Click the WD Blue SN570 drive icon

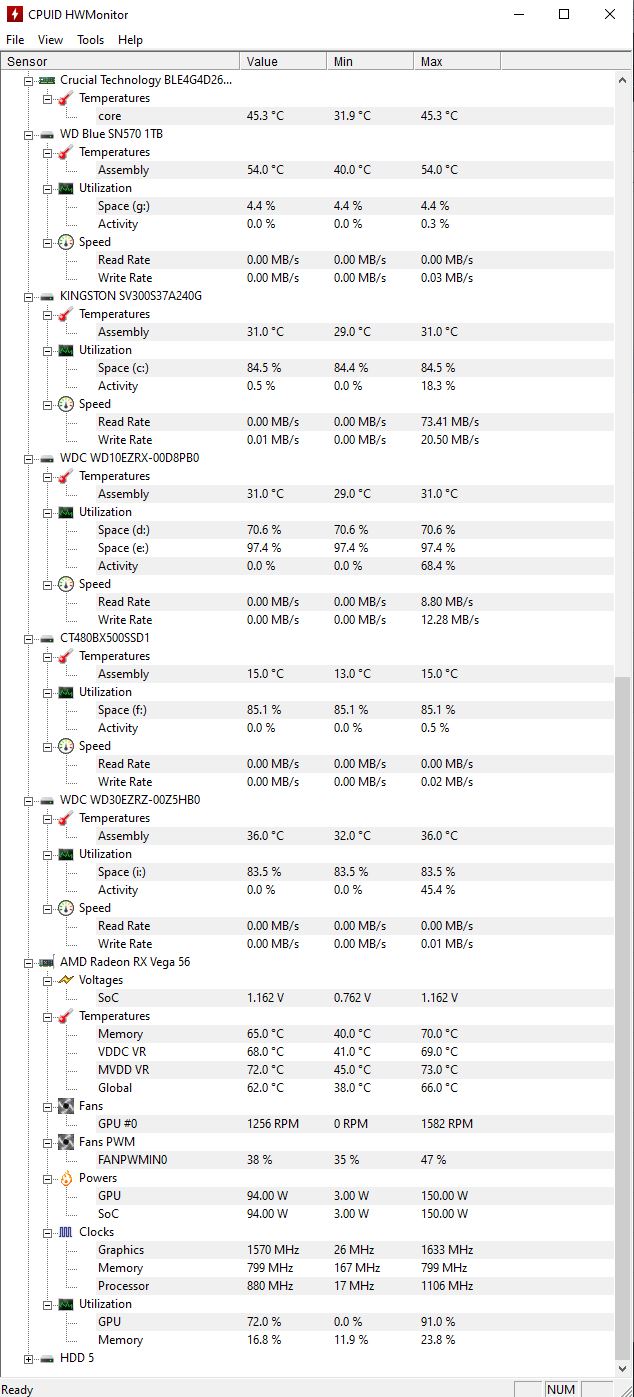tap(46, 134)
